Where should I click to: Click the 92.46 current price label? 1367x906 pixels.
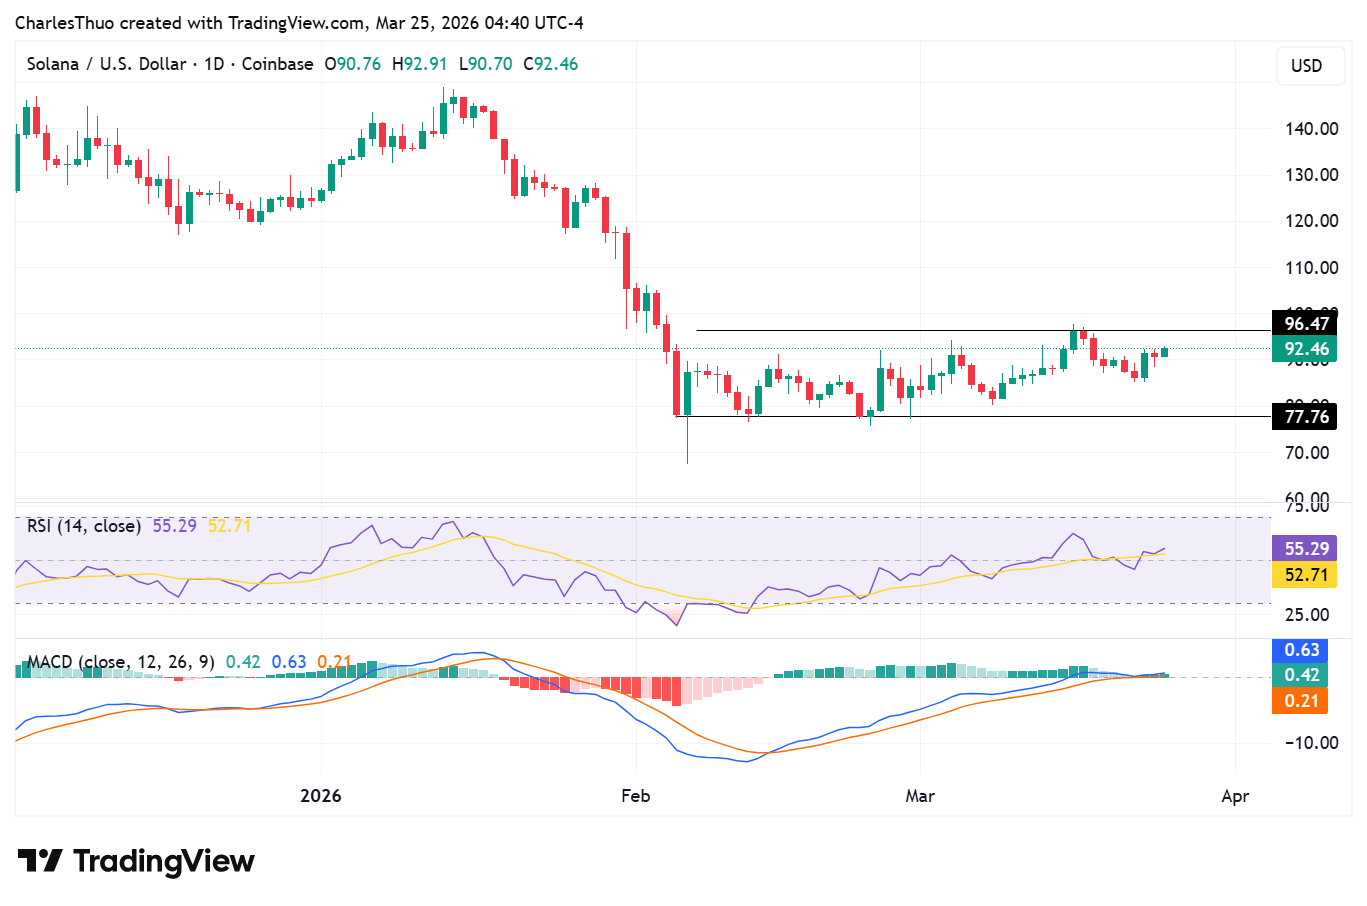point(1304,349)
